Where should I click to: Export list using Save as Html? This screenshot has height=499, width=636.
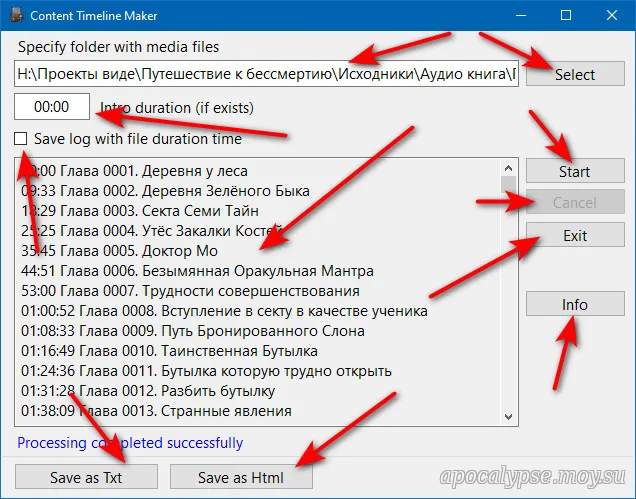click(241, 477)
